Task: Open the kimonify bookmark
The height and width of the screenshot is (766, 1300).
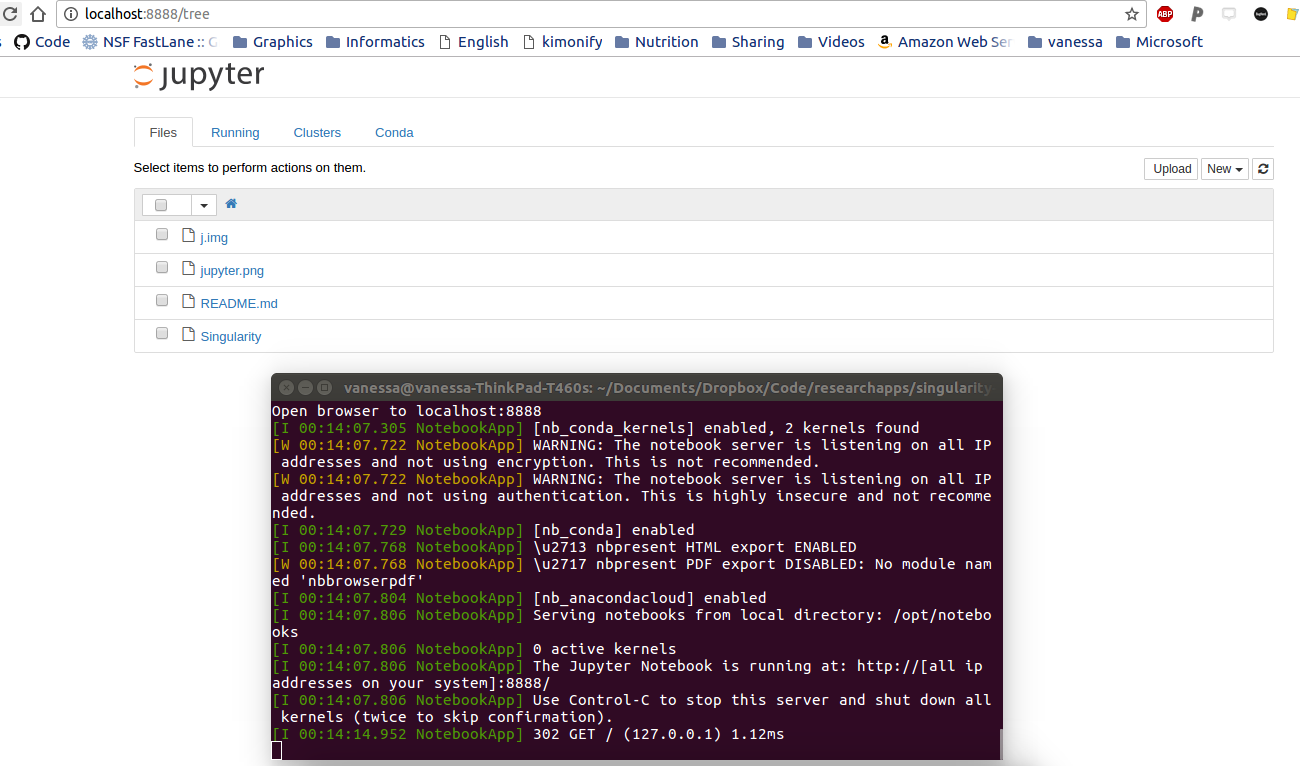Action: [563, 42]
